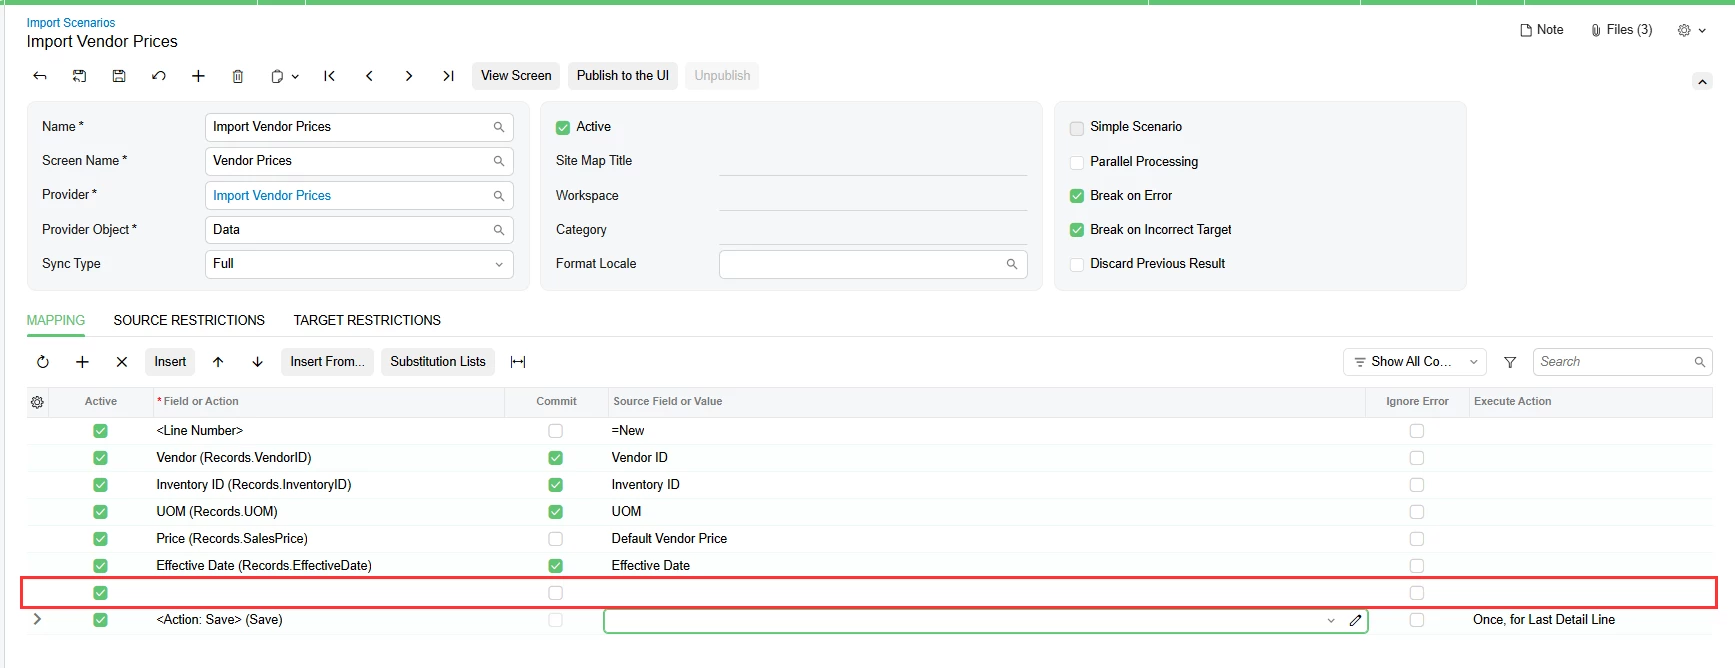The height and width of the screenshot is (668, 1735).
Task: Toggle Commit checkbox for Vendor row
Action: click(x=556, y=458)
